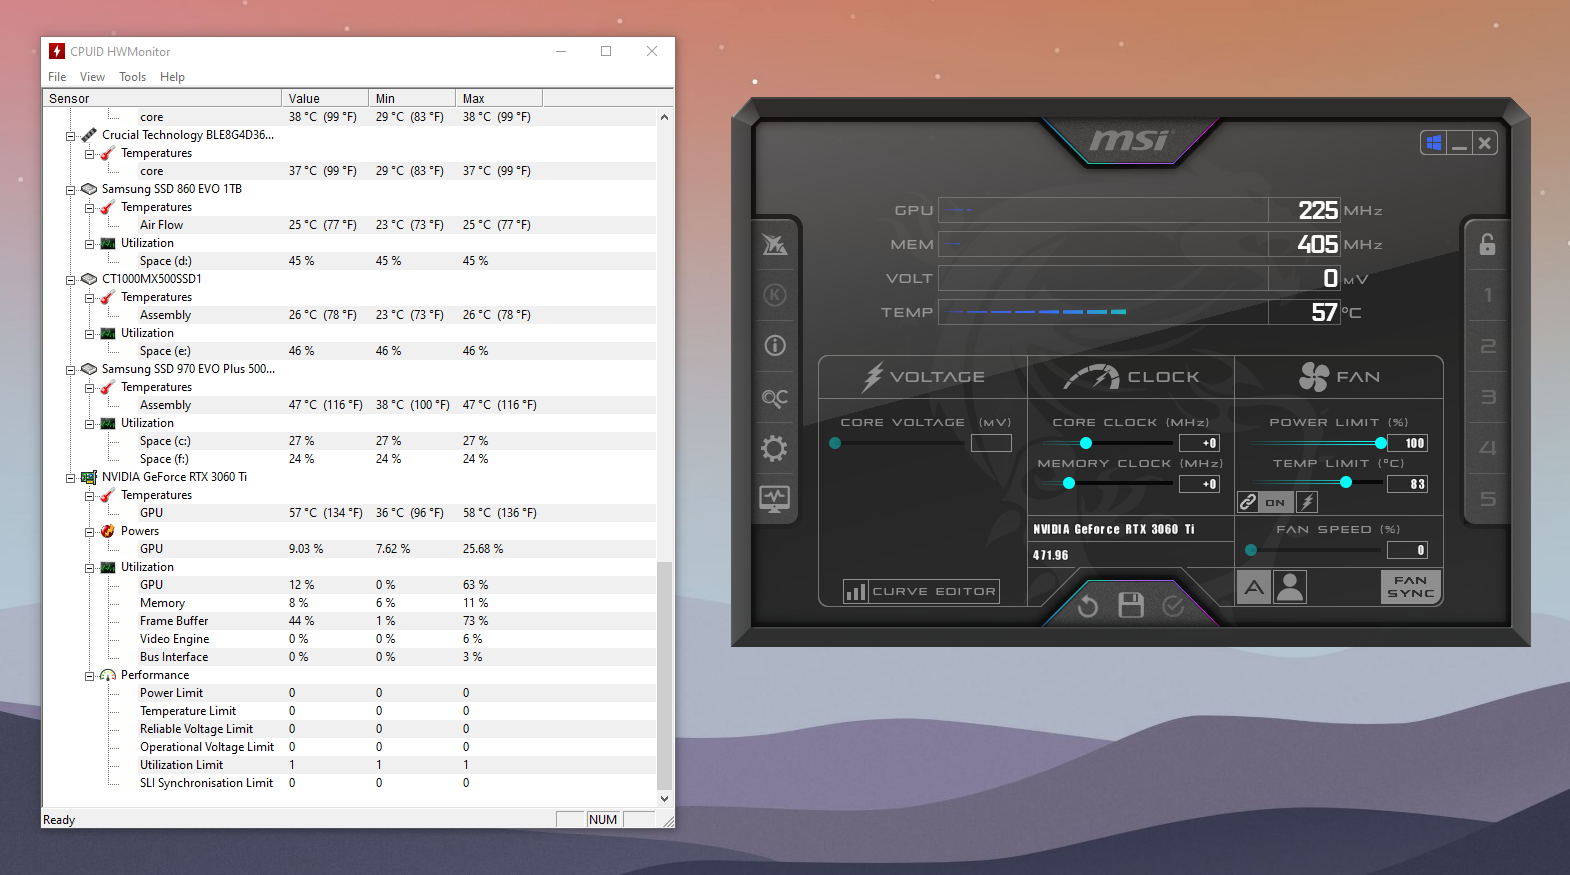Screen dimensions: 1570x875
Task: Collapse the Performance branch
Action: point(89,676)
